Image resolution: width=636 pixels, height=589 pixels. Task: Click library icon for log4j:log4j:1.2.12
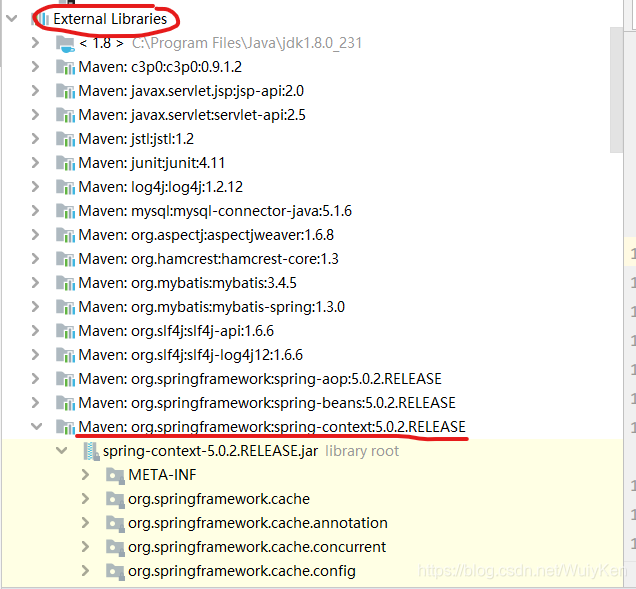65,187
